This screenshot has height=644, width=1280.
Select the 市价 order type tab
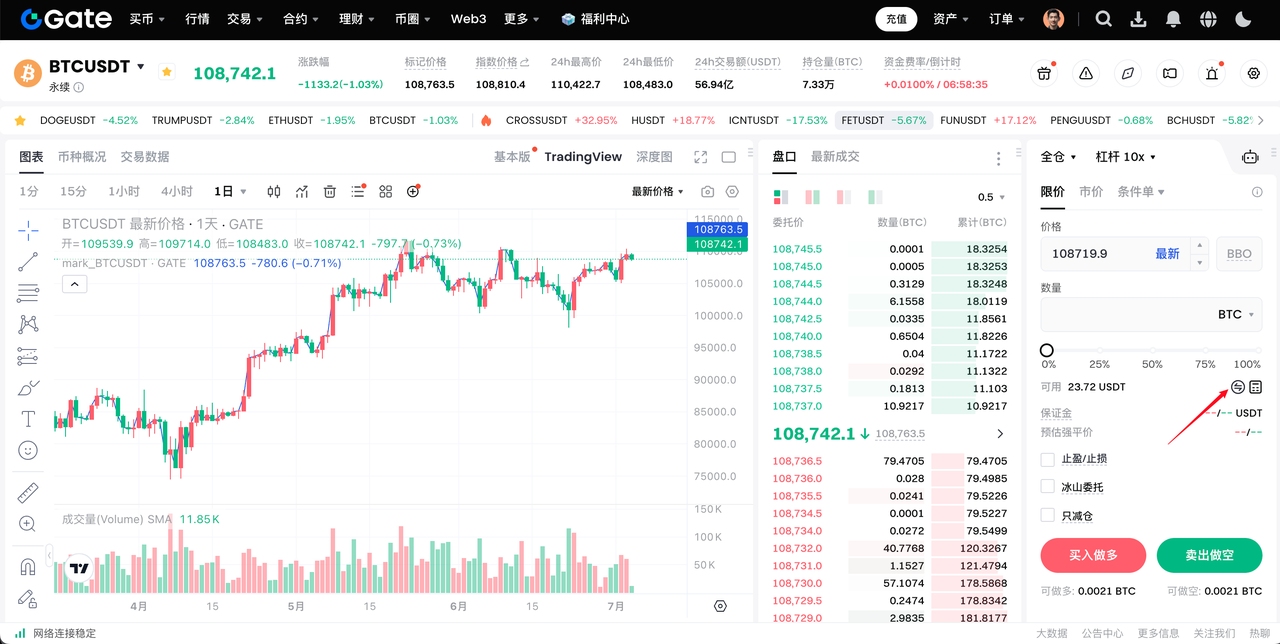pos(1091,192)
